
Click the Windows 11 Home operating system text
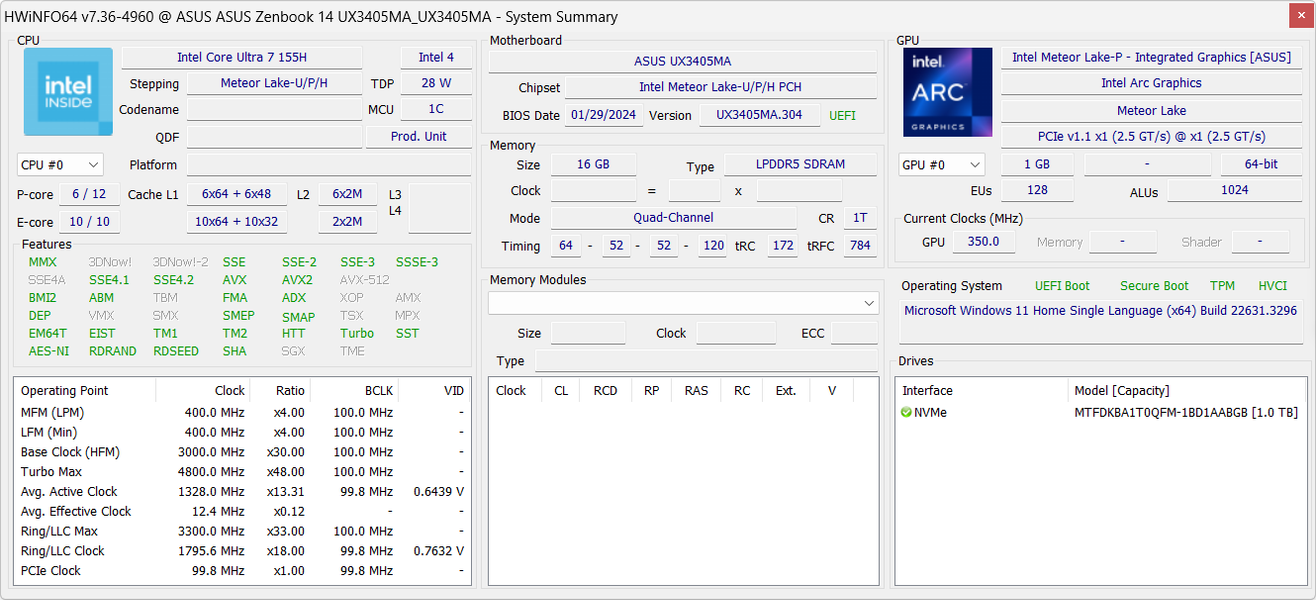click(x=1100, y=311)
